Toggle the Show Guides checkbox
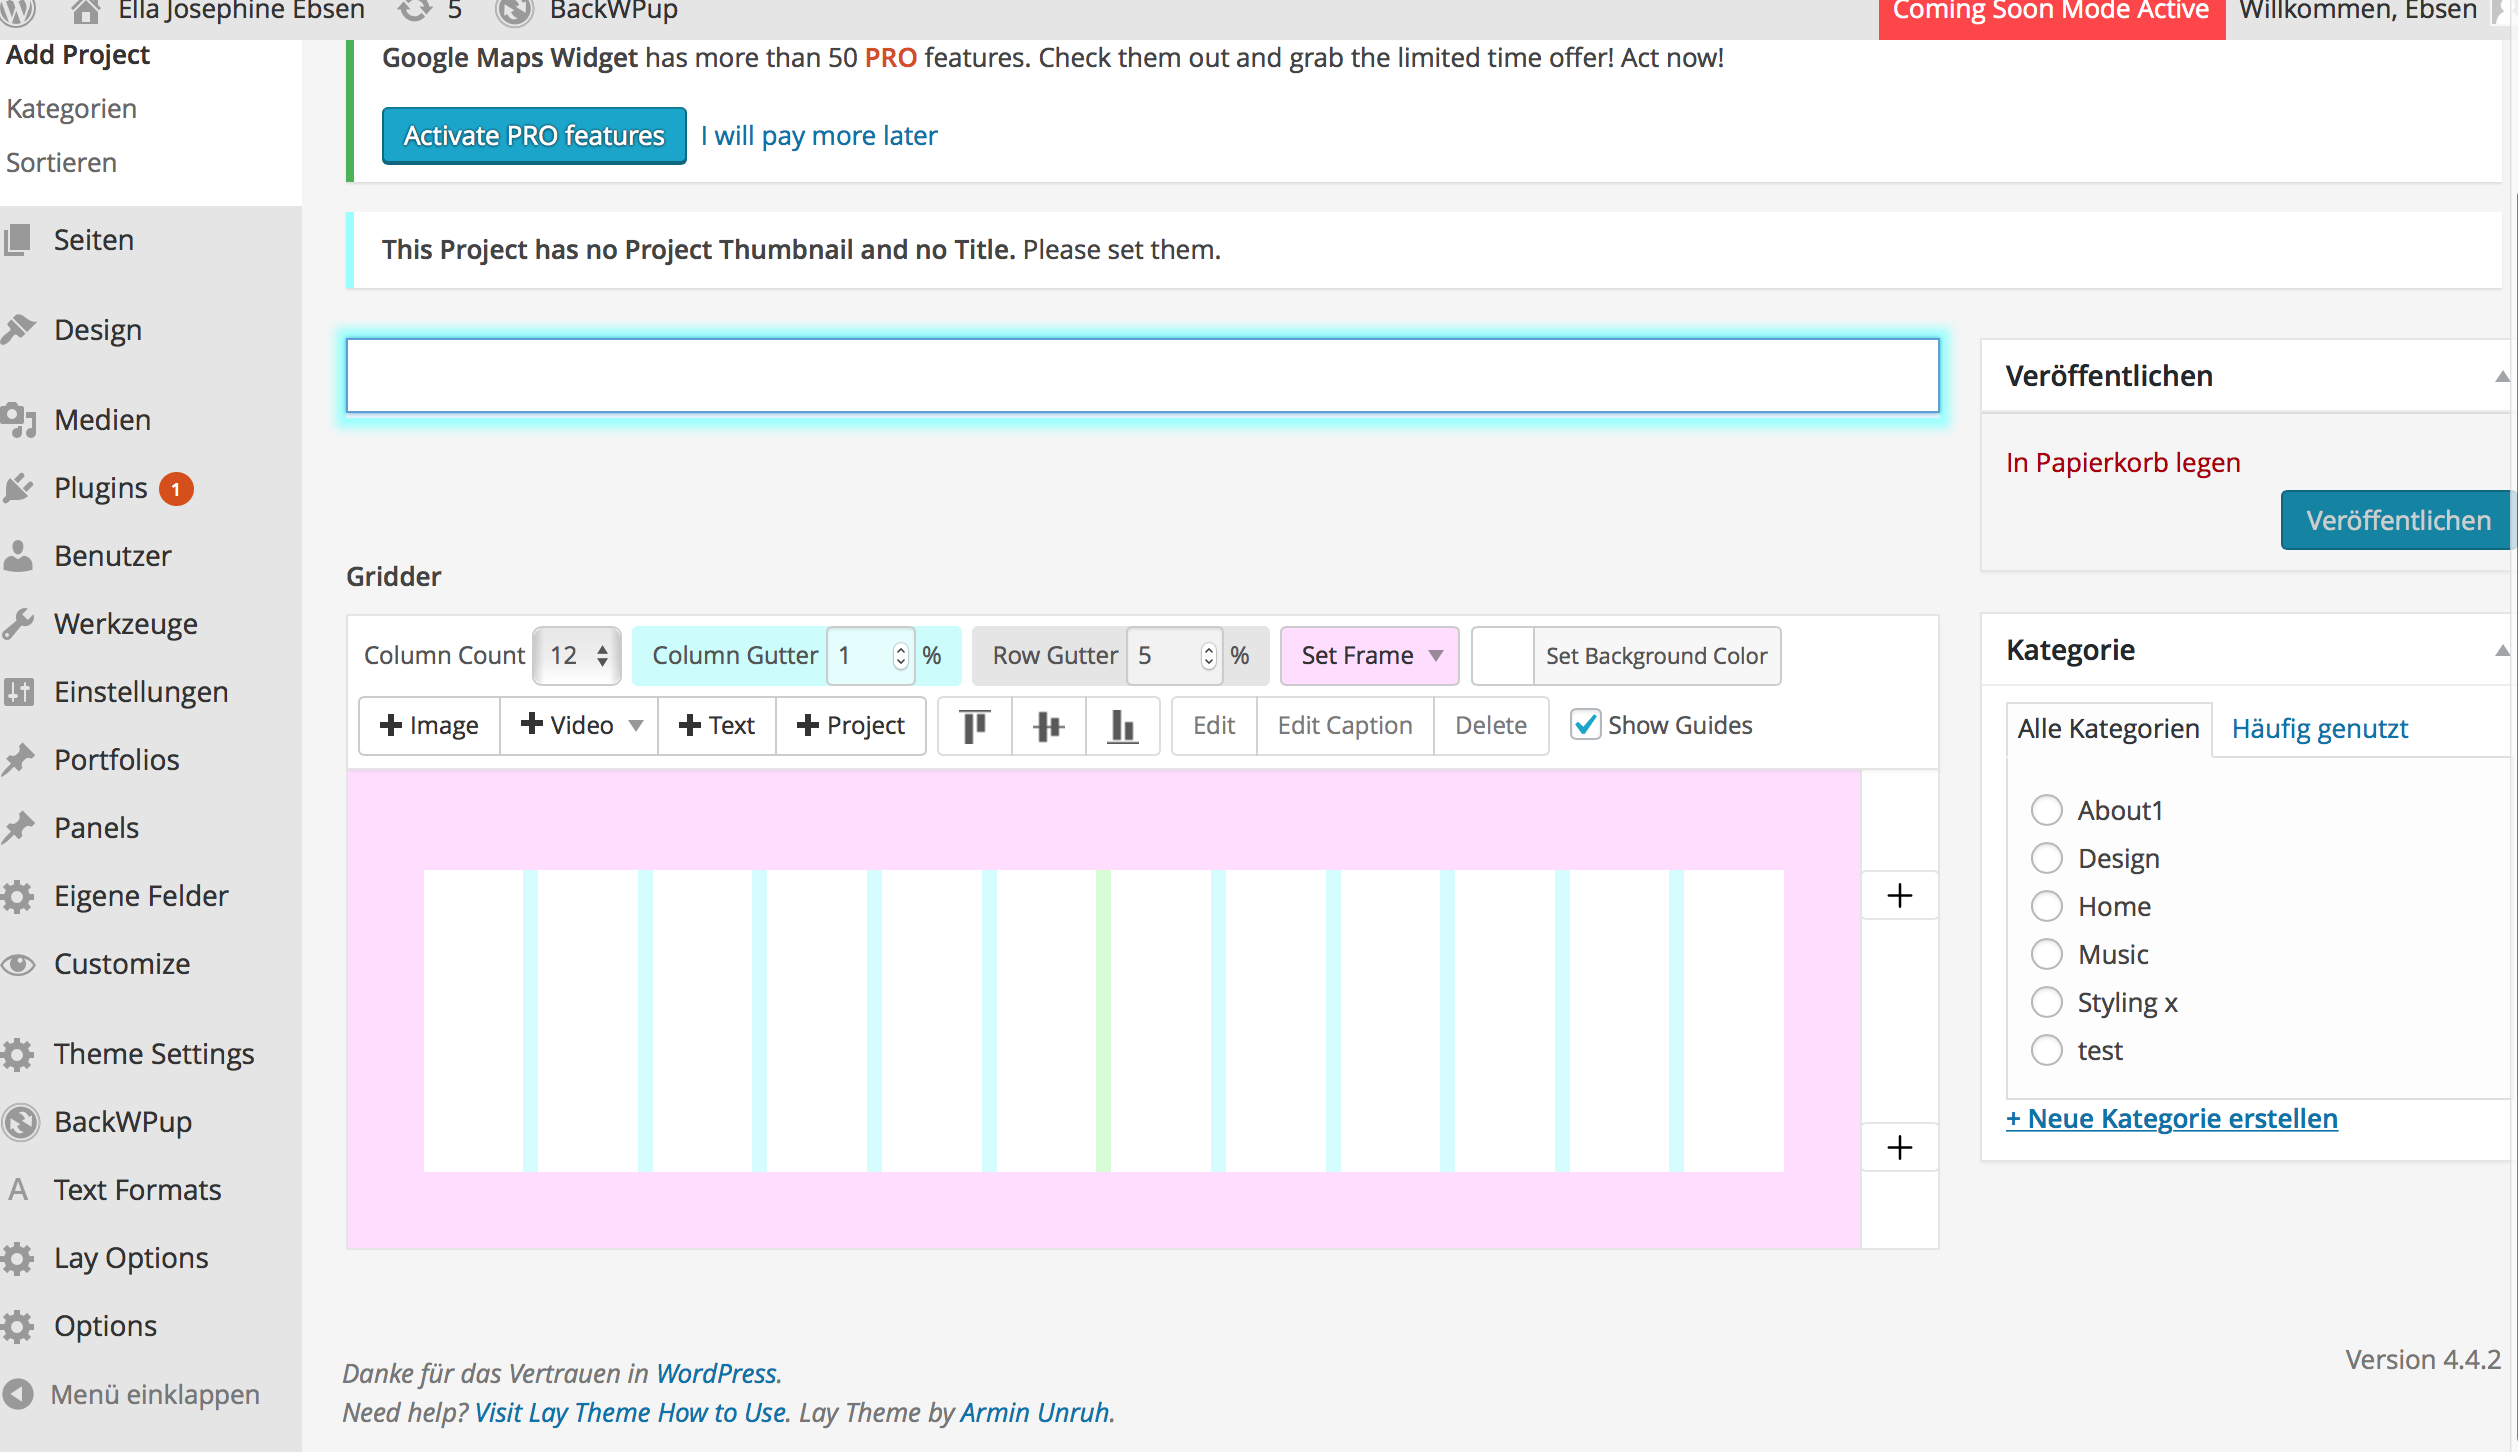This screenshot has width=2518, height=1452. (1586, 725)
